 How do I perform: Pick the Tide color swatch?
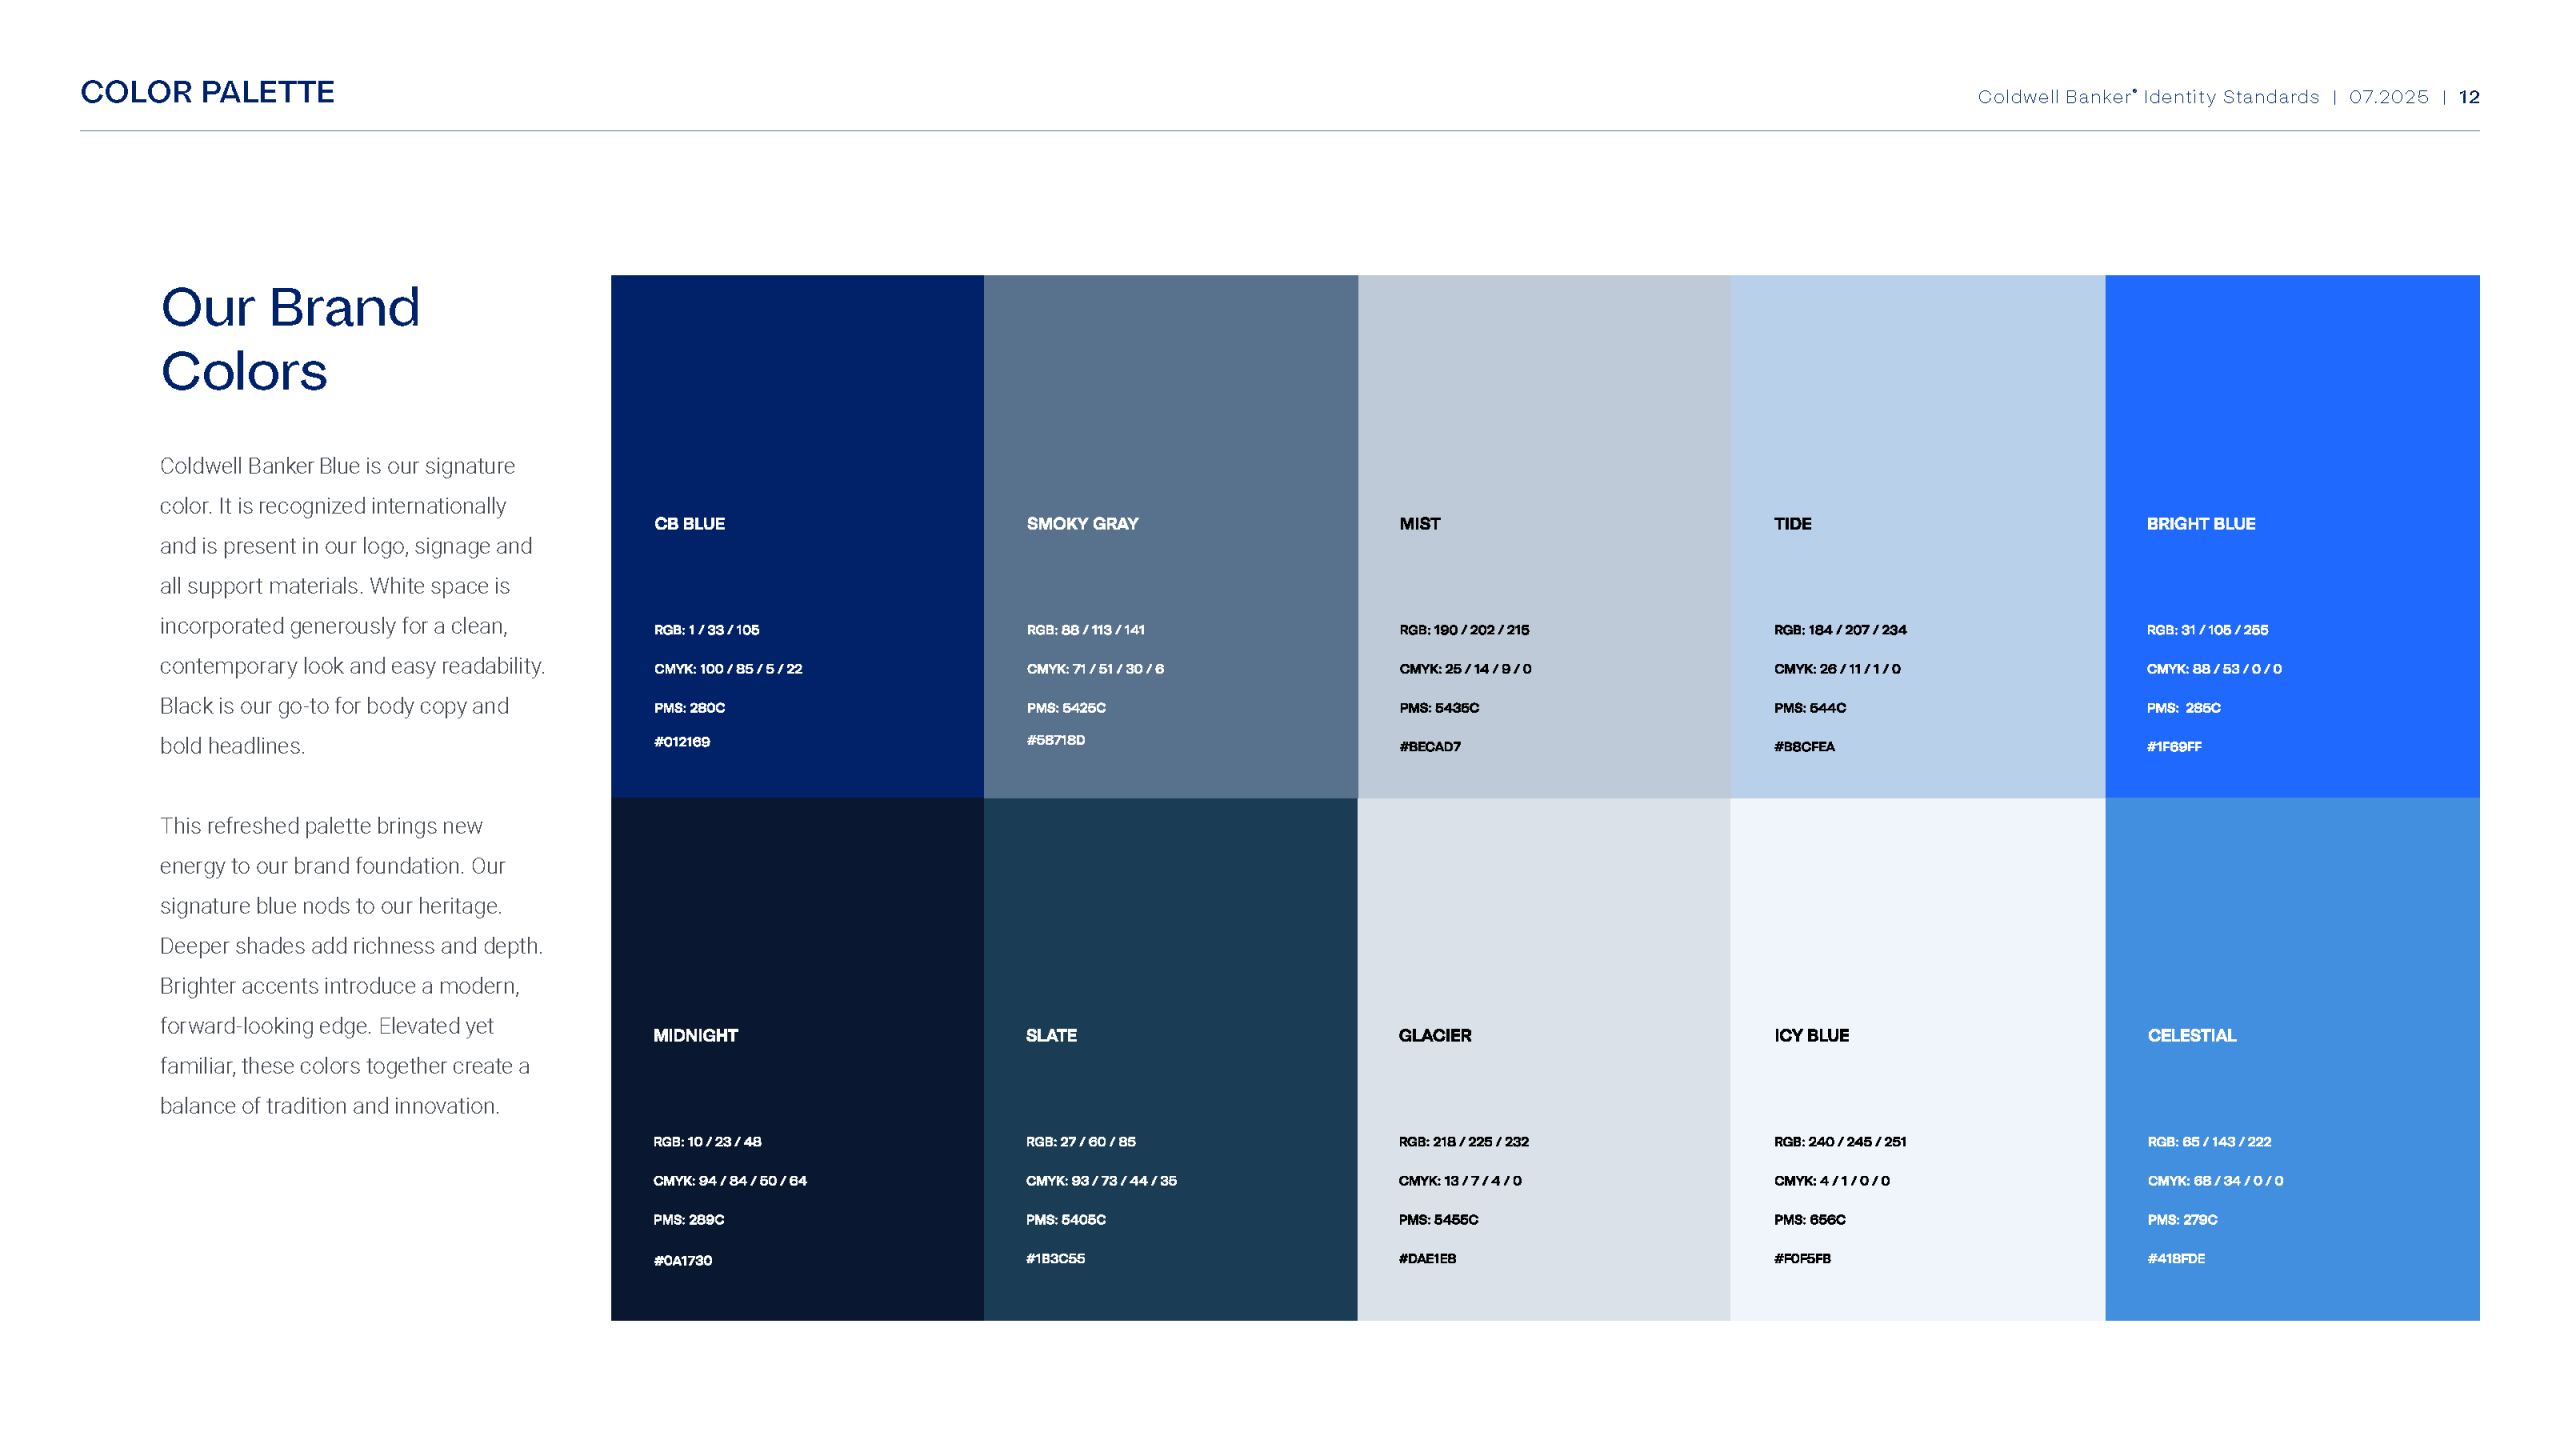(x=1917, y=400)
